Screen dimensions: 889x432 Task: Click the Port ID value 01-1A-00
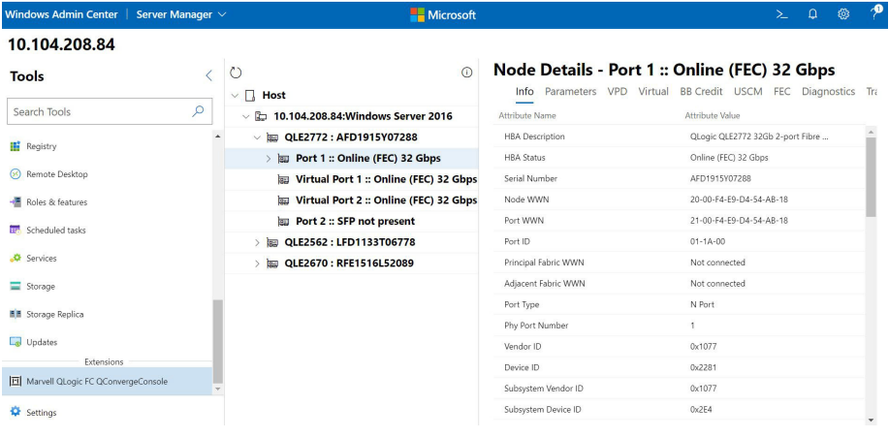point(708,242)
